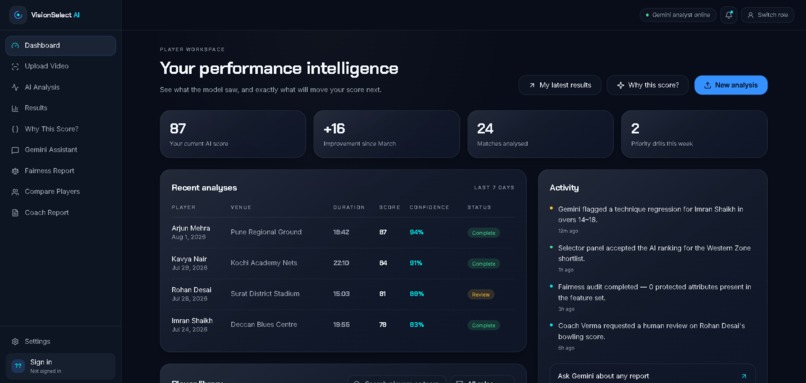The height and width of the screenshot is (383, 806).
Task: Start a New analysis
Action: (730, 85)
